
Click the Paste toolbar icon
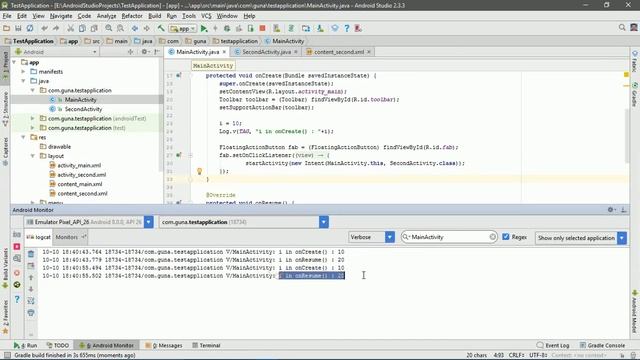pos(94,28)
